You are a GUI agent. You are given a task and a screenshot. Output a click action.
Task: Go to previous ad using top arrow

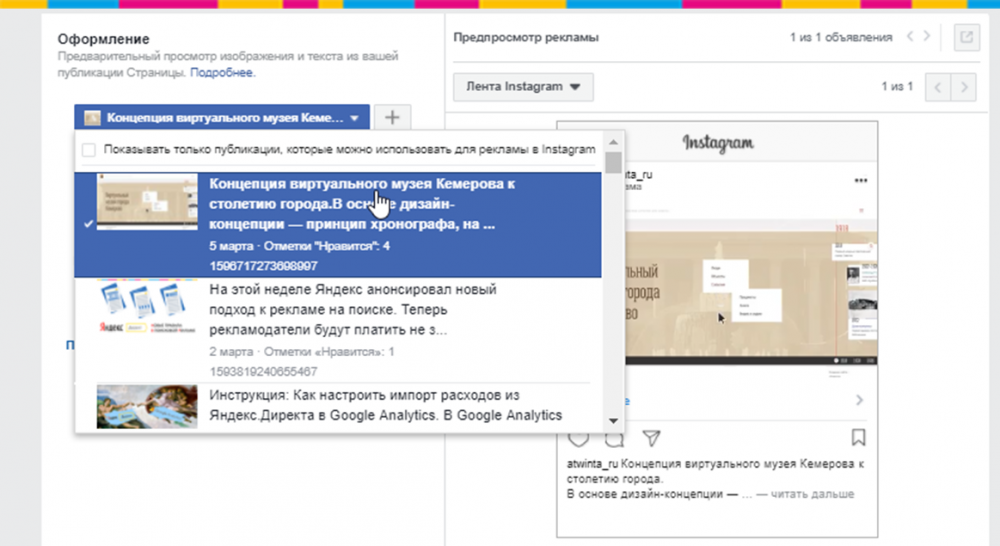click(910, 36)
